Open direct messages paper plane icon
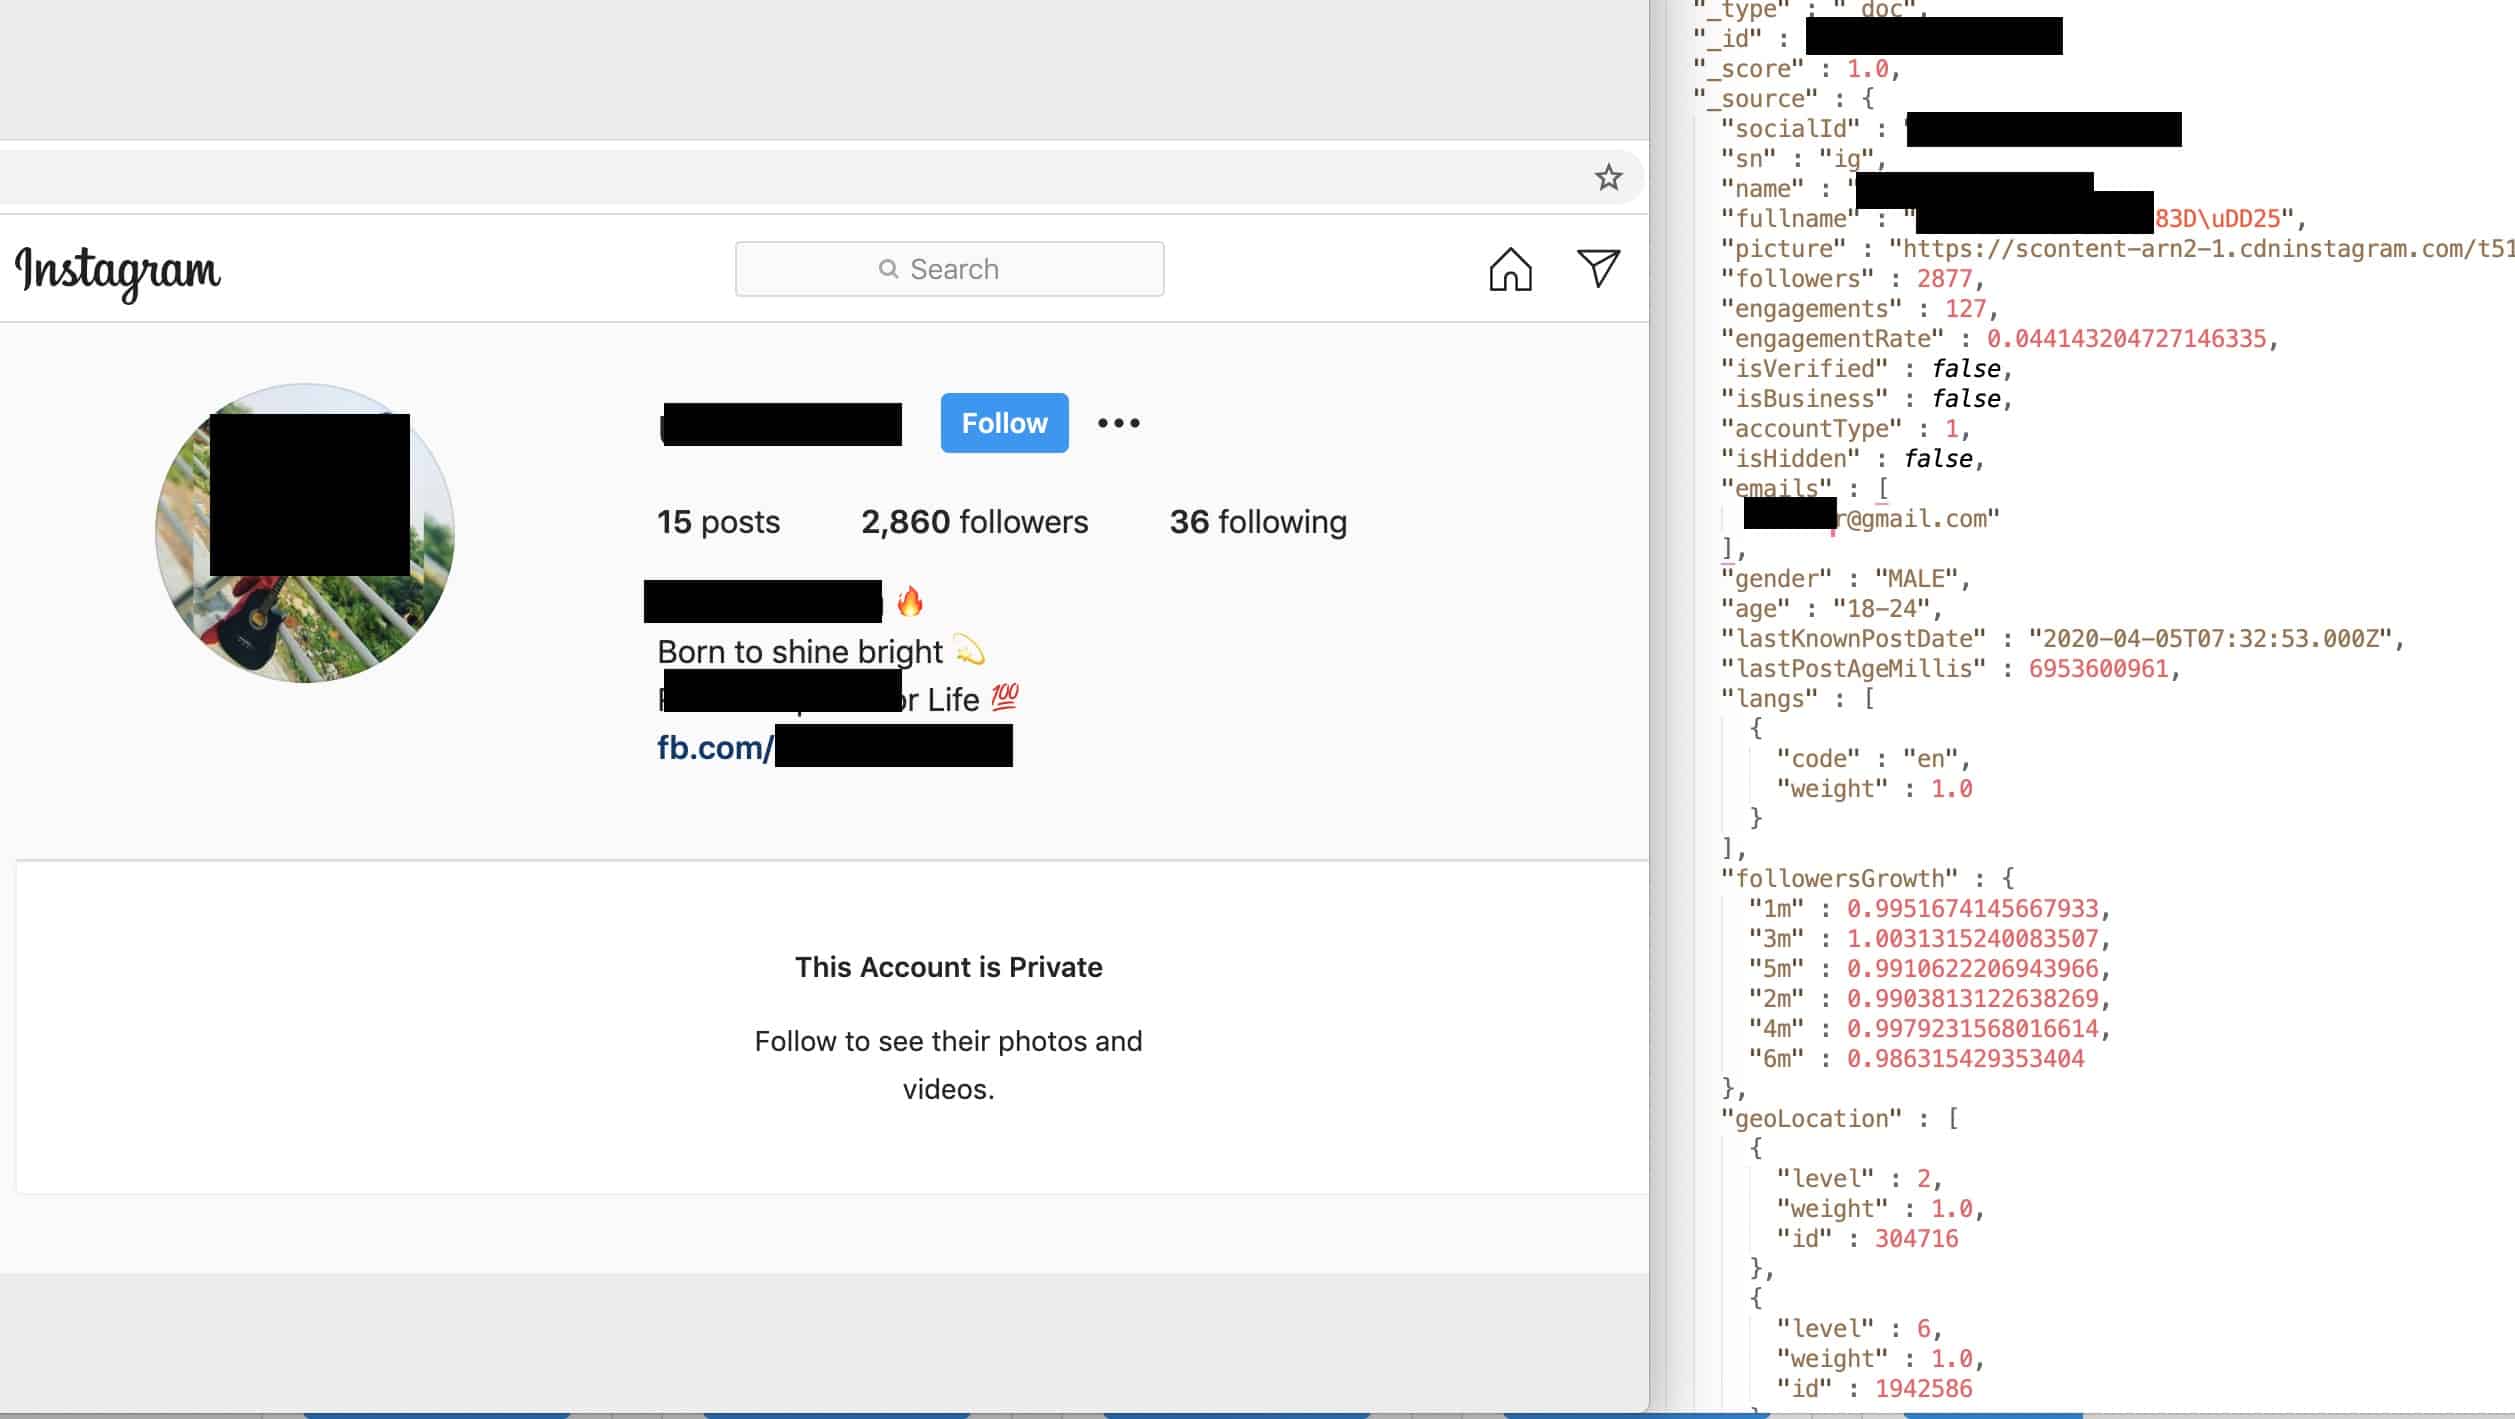 click(1598, 268)
